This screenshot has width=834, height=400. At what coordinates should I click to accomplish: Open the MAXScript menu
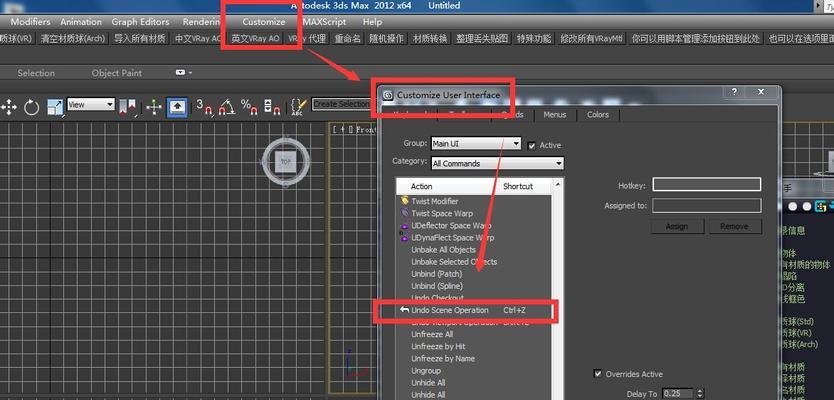324,22
